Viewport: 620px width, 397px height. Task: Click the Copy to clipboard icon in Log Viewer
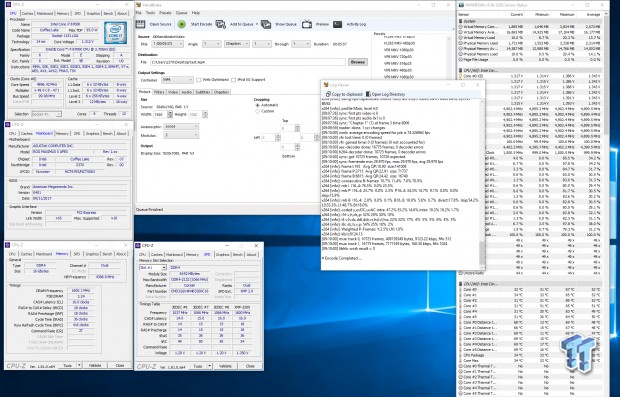[328, 94]
